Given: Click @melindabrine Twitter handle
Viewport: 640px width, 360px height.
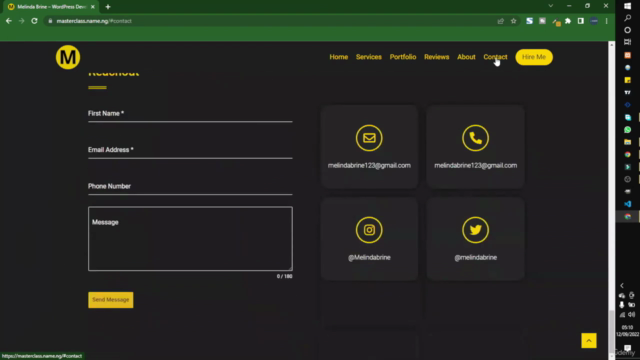Looking at the screenshot, I should click(476, 258).
